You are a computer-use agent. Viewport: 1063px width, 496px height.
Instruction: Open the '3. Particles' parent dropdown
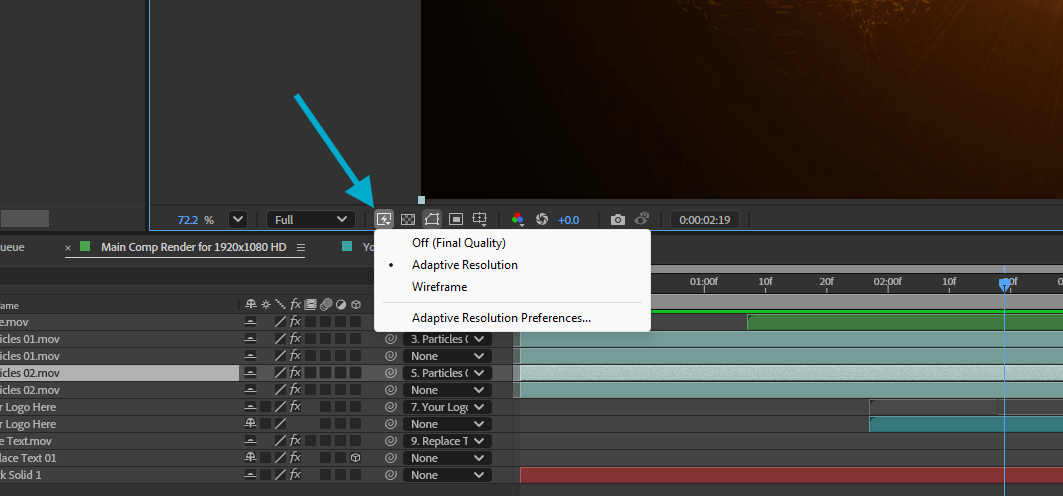coord(447,339)
